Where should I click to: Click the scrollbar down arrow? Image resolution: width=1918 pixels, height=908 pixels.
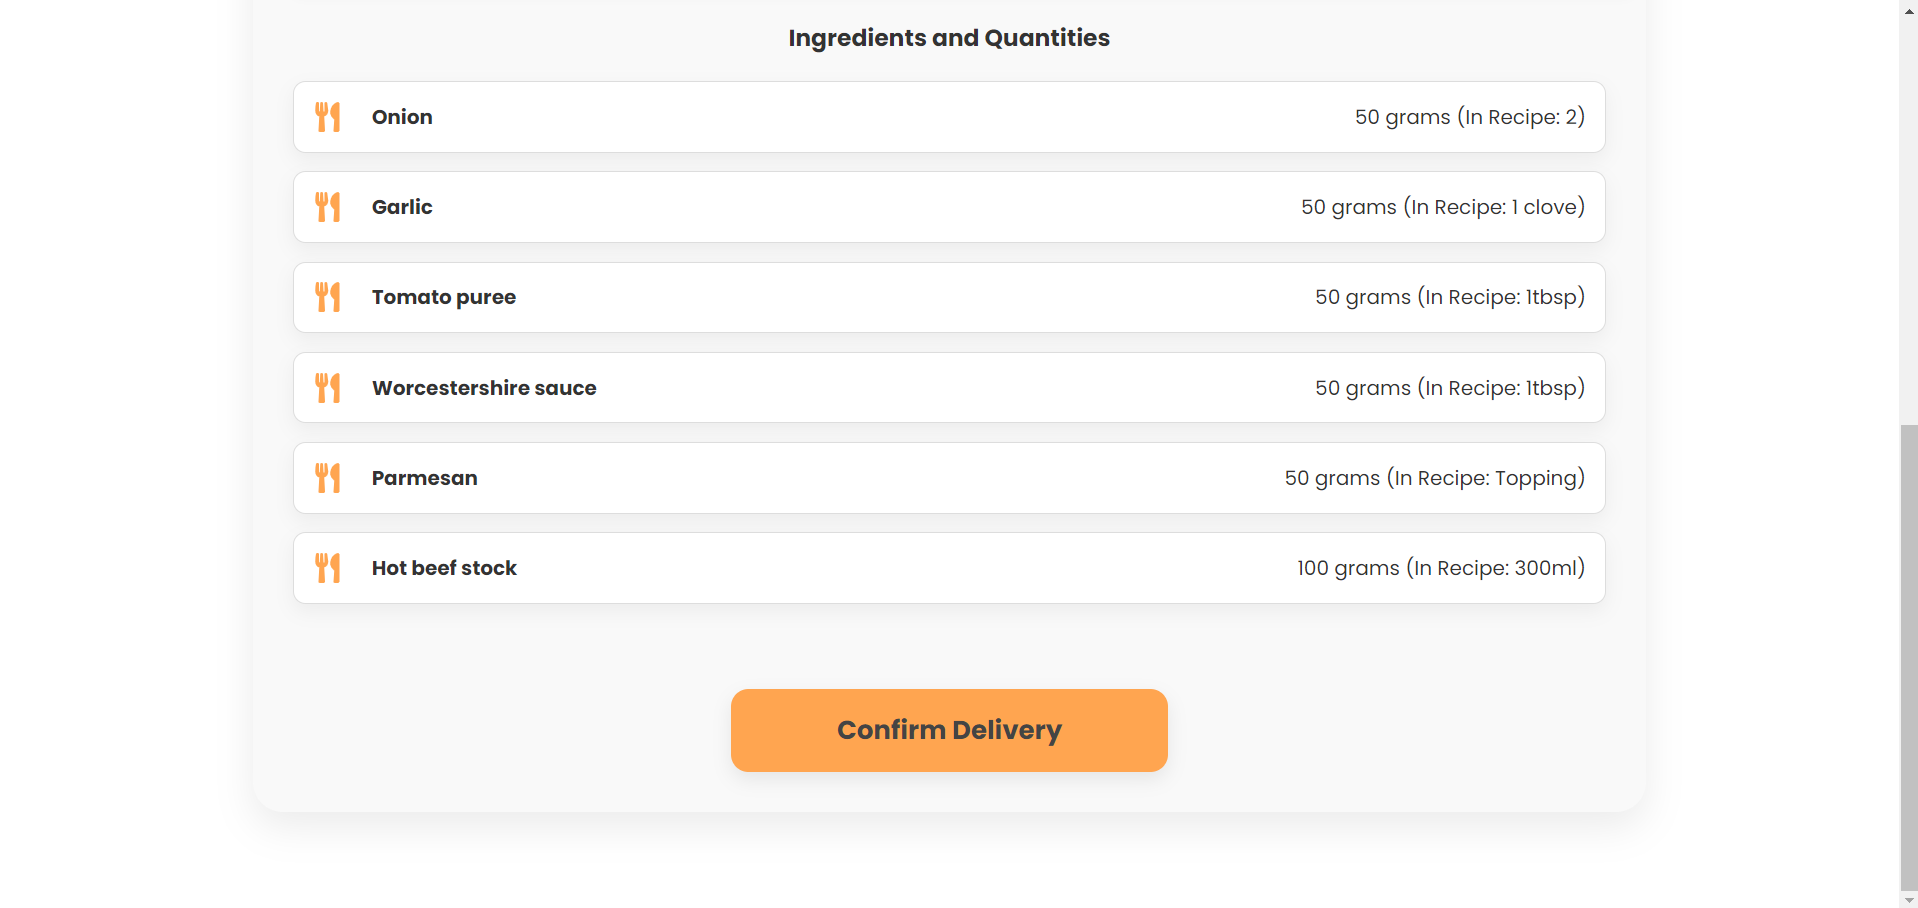pyautogui.click(x=1909, y=900)
